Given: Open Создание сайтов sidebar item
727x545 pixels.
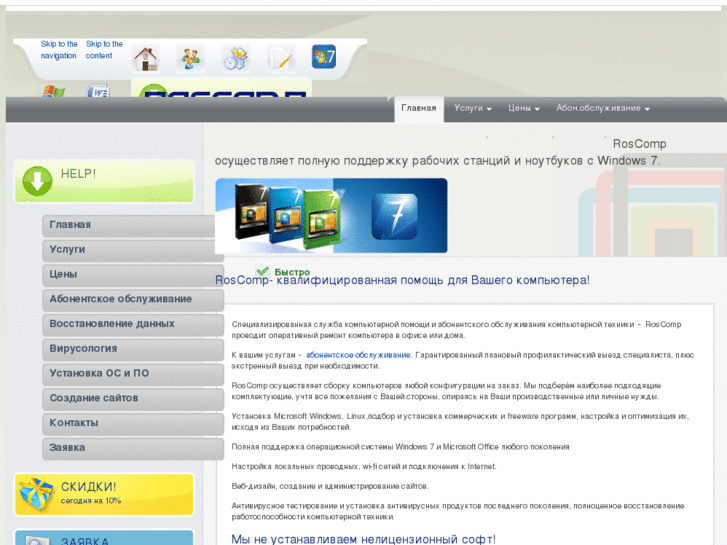Looking at the screenshot, I should [133, 398].
